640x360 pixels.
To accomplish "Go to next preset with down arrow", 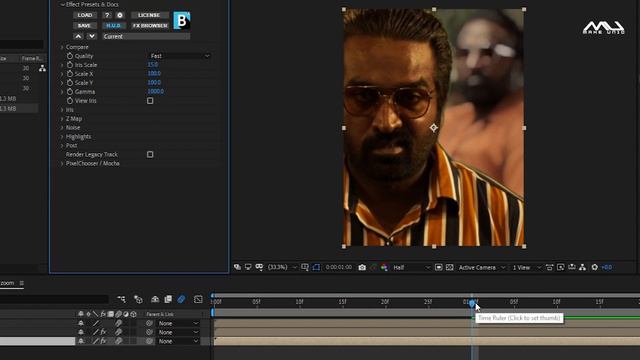I will pyautogui.click(x=92, y=36).
